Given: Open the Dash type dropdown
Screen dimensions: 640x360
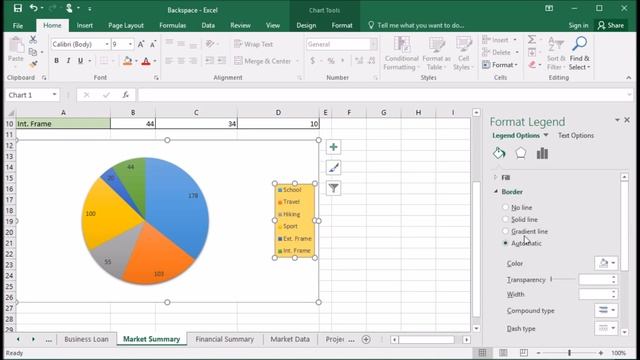Looking at the screenshot, I should (x=606, y=328).
